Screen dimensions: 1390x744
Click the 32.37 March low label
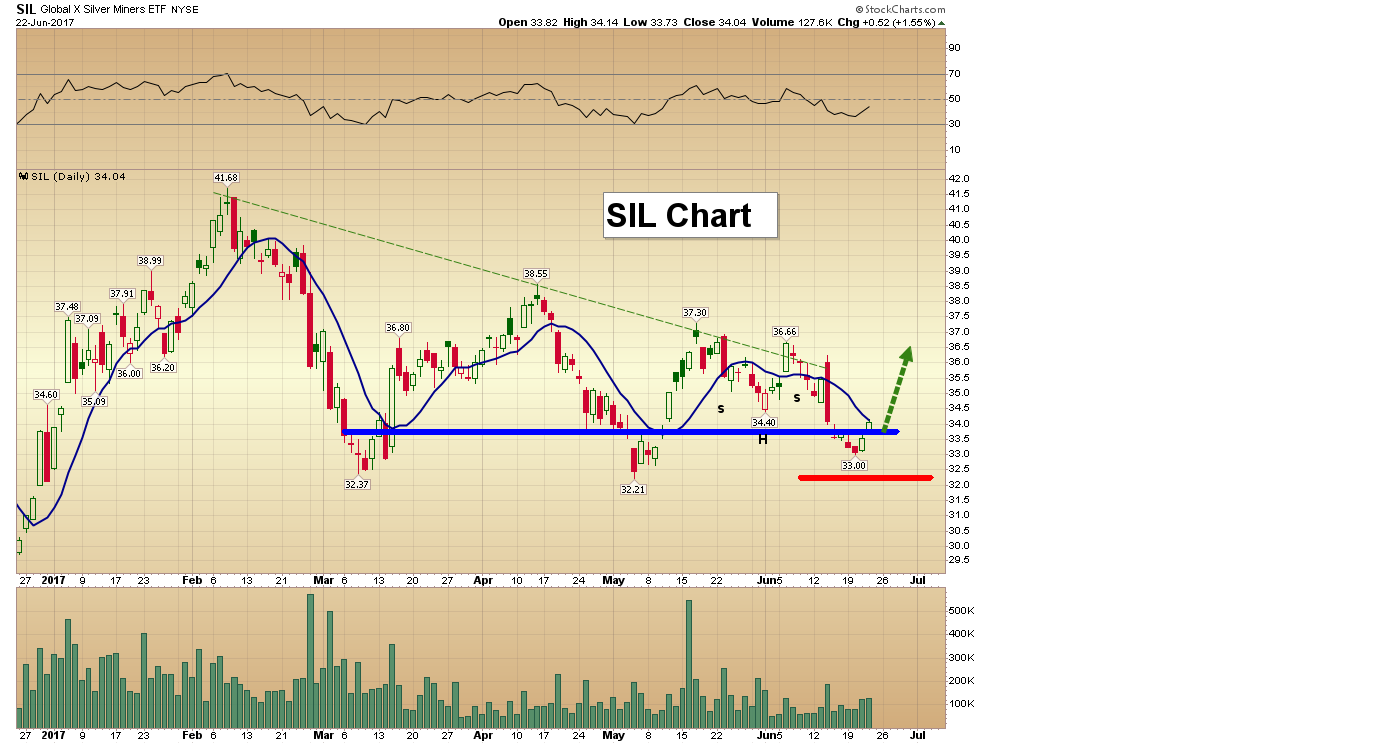tap(357, 484)
